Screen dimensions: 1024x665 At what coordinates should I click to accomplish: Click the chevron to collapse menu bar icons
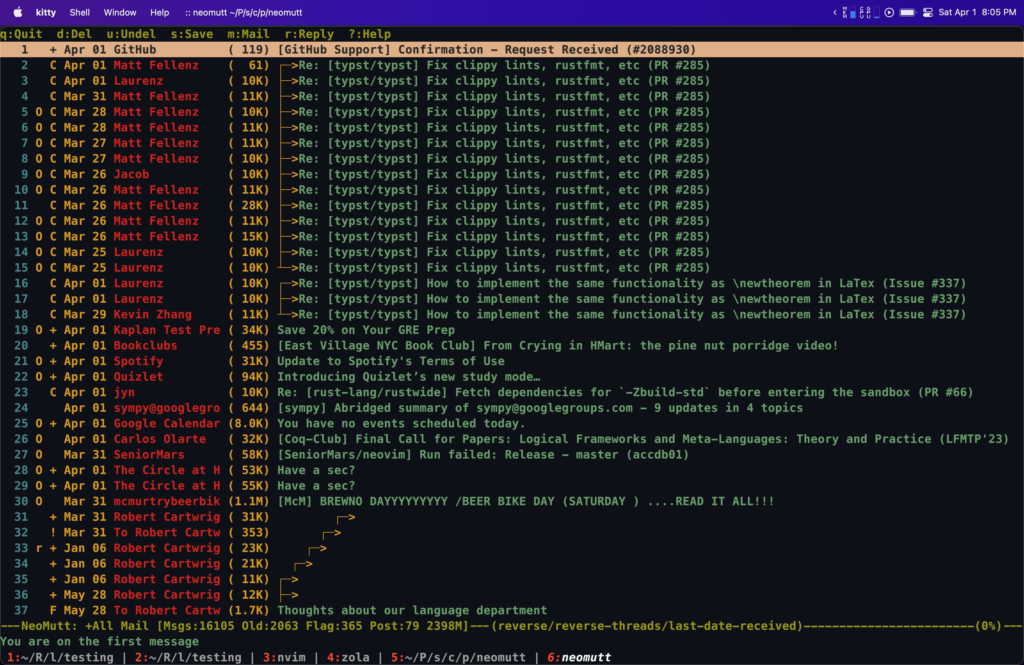click(x=835, y=12)
